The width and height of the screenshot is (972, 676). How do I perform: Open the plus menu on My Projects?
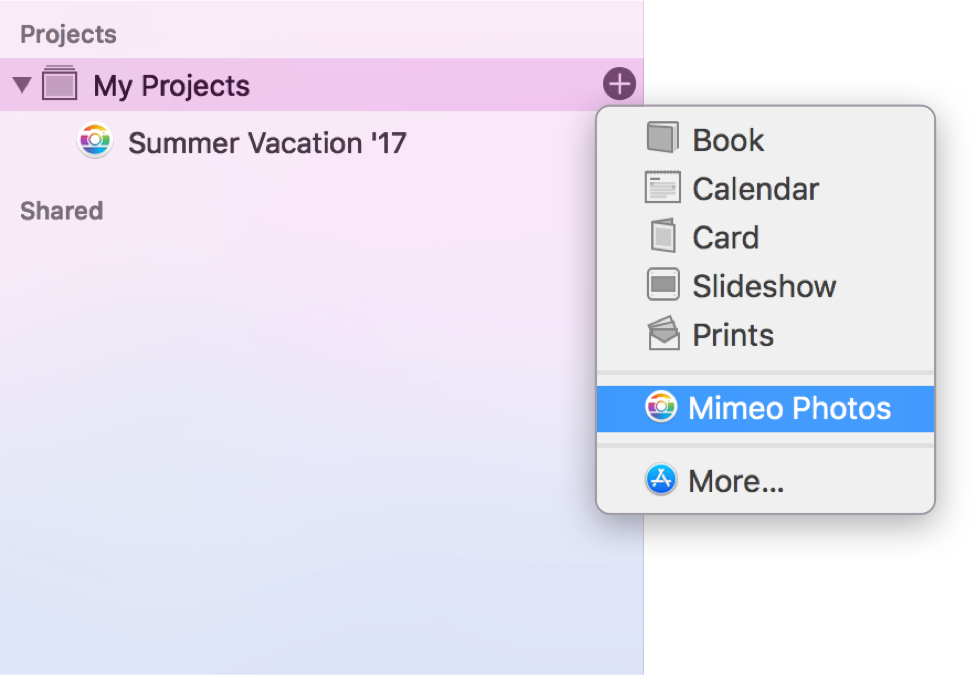point(619,84)
